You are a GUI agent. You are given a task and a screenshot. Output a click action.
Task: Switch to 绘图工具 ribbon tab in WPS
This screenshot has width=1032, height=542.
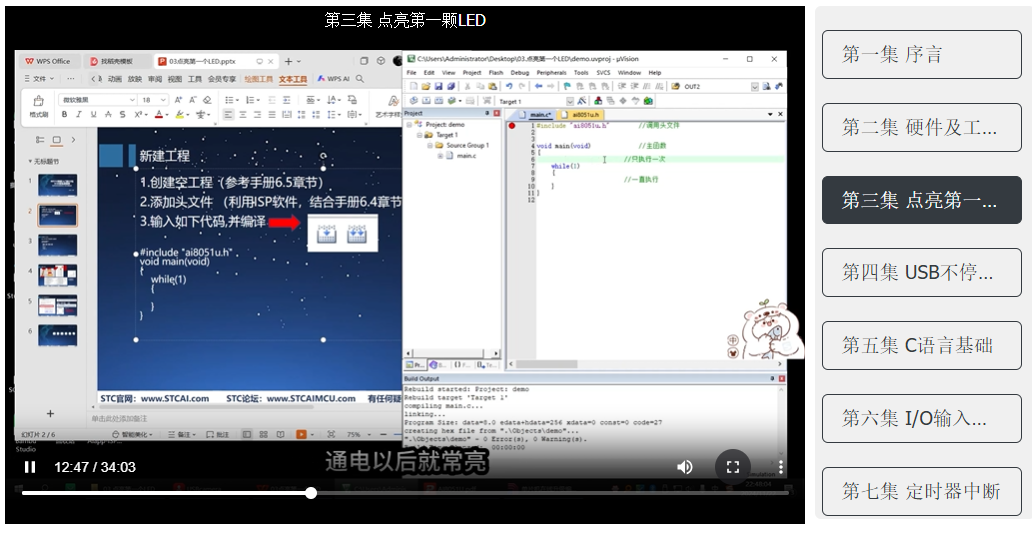[x=259, y=79]
